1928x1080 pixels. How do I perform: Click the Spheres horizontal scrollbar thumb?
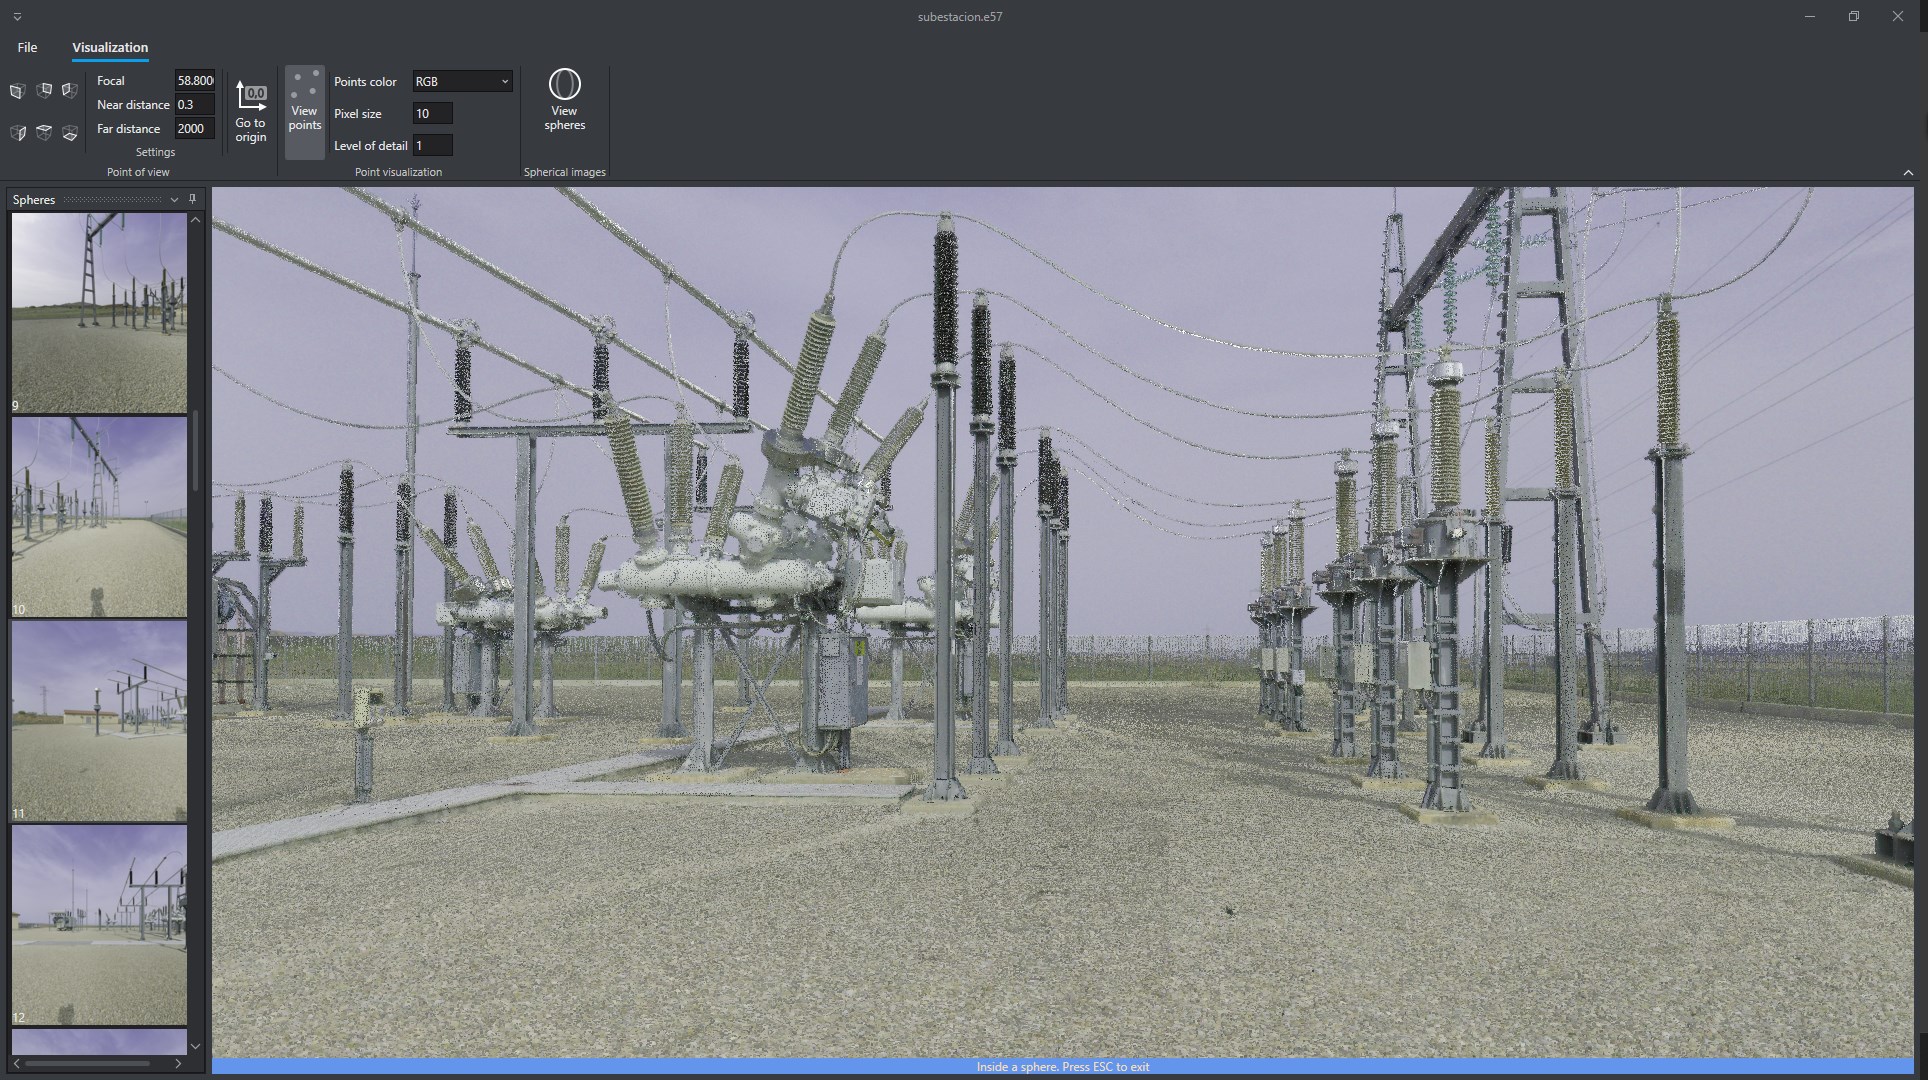point(89,1063)
